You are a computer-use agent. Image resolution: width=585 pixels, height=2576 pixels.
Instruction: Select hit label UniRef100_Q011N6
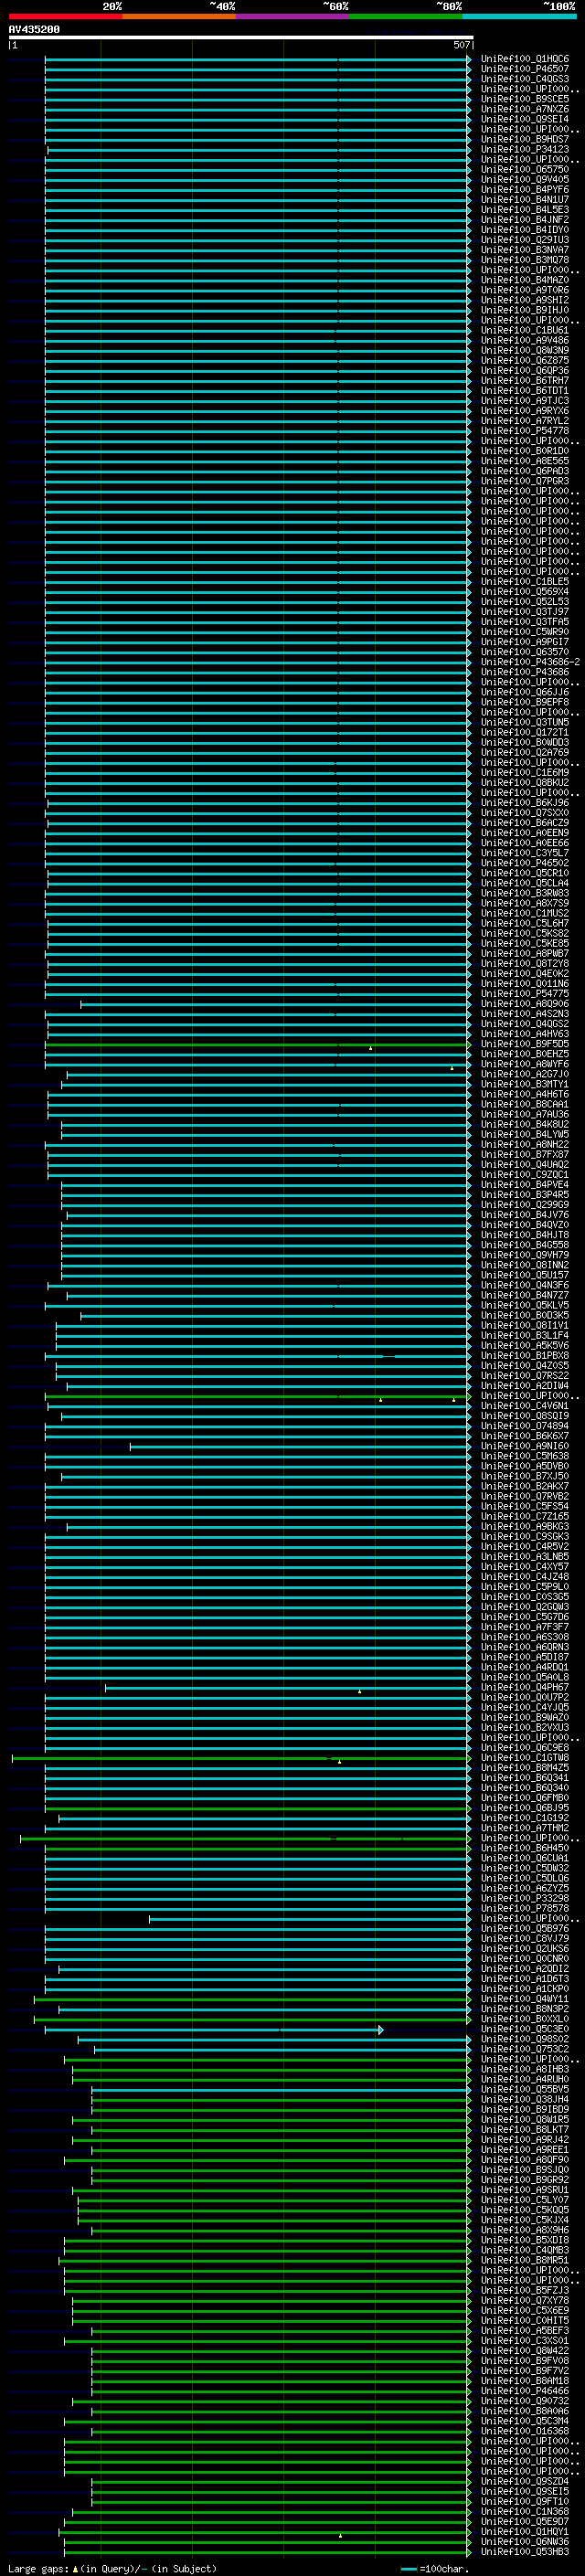coord(524,984)
